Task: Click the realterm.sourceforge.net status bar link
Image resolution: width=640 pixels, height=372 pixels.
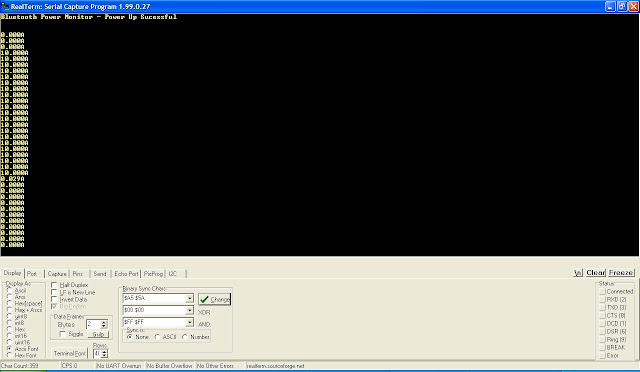Action: pos(276,366)
